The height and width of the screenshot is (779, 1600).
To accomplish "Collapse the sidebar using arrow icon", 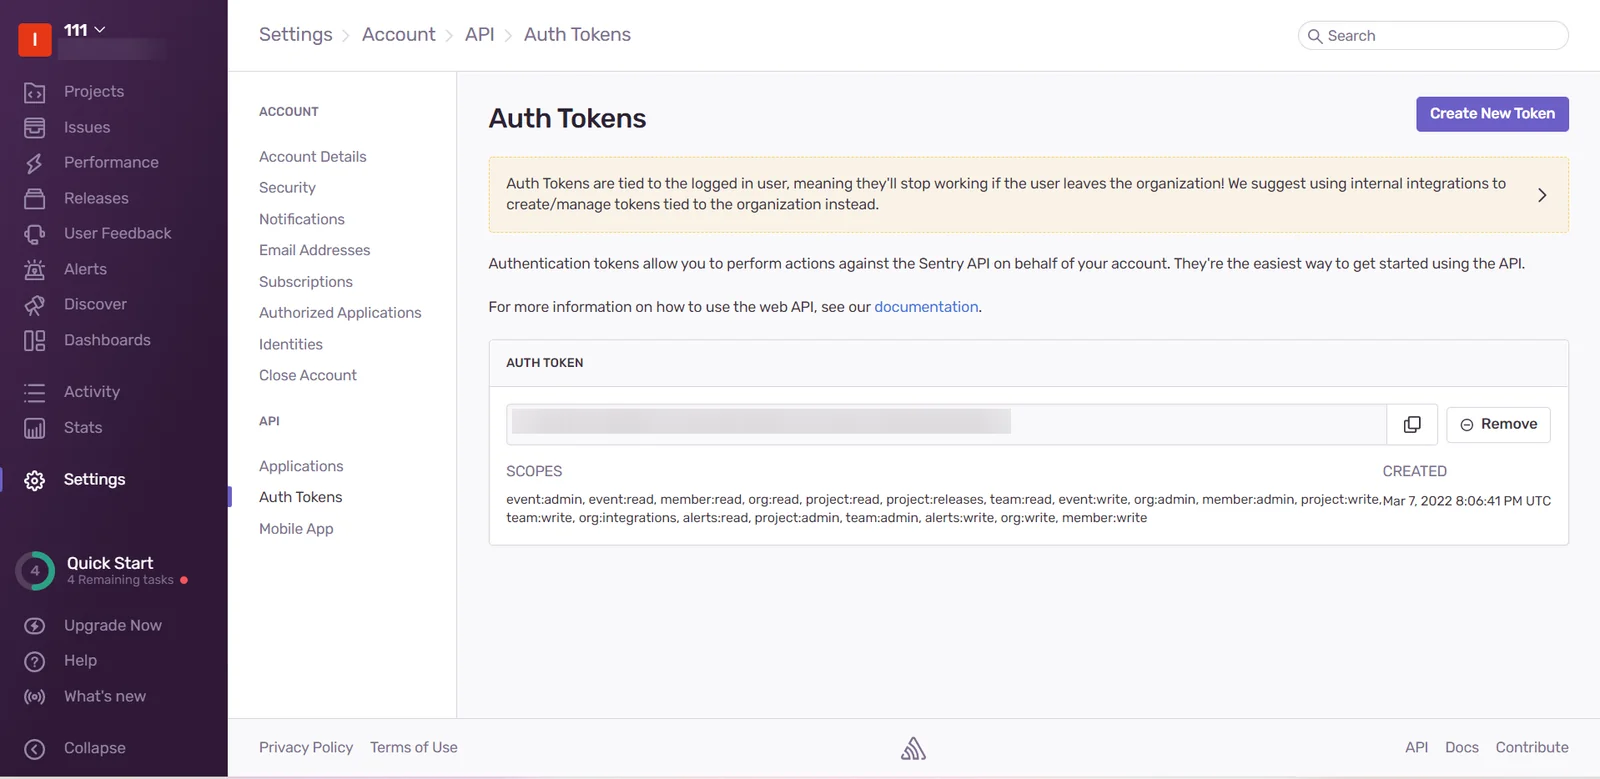I will click(x=34, y=749).
